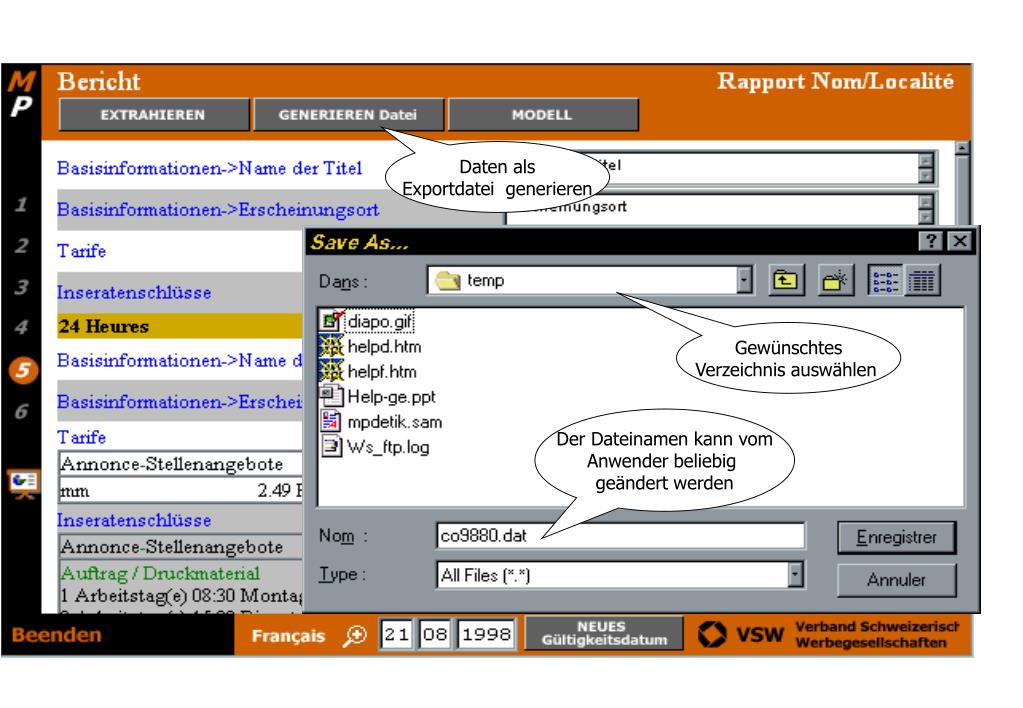Click the presentation icon in sidebar
Screen dimensions: 1023x708
point(23,484)
